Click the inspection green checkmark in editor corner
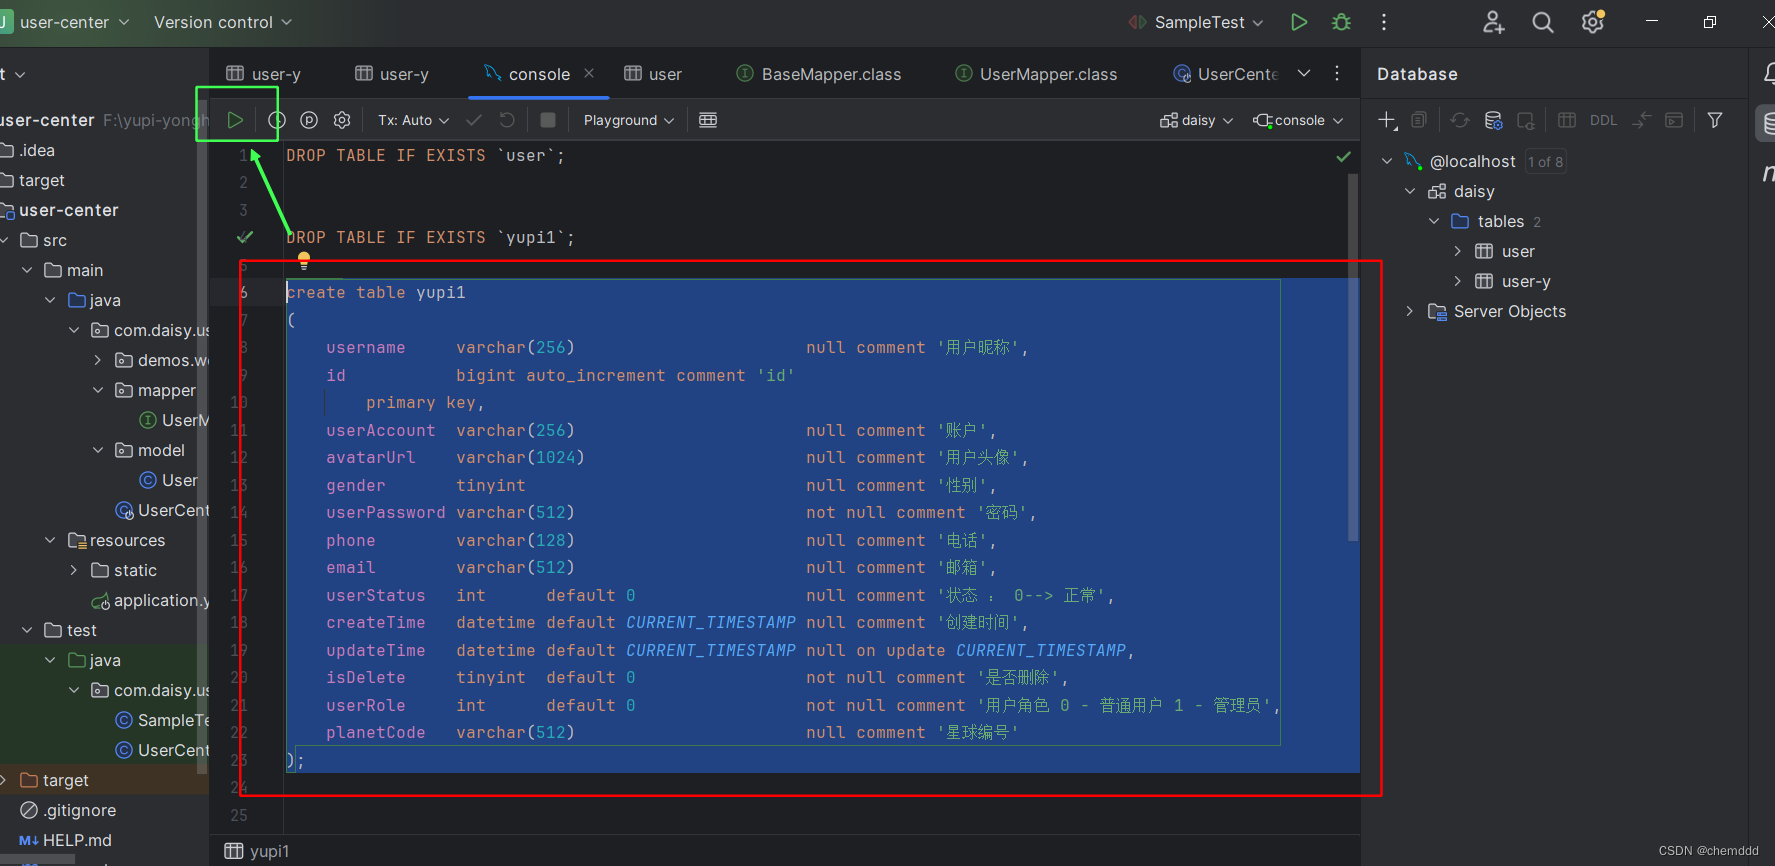This screenshot has height=866, width=1775. 1343,156
